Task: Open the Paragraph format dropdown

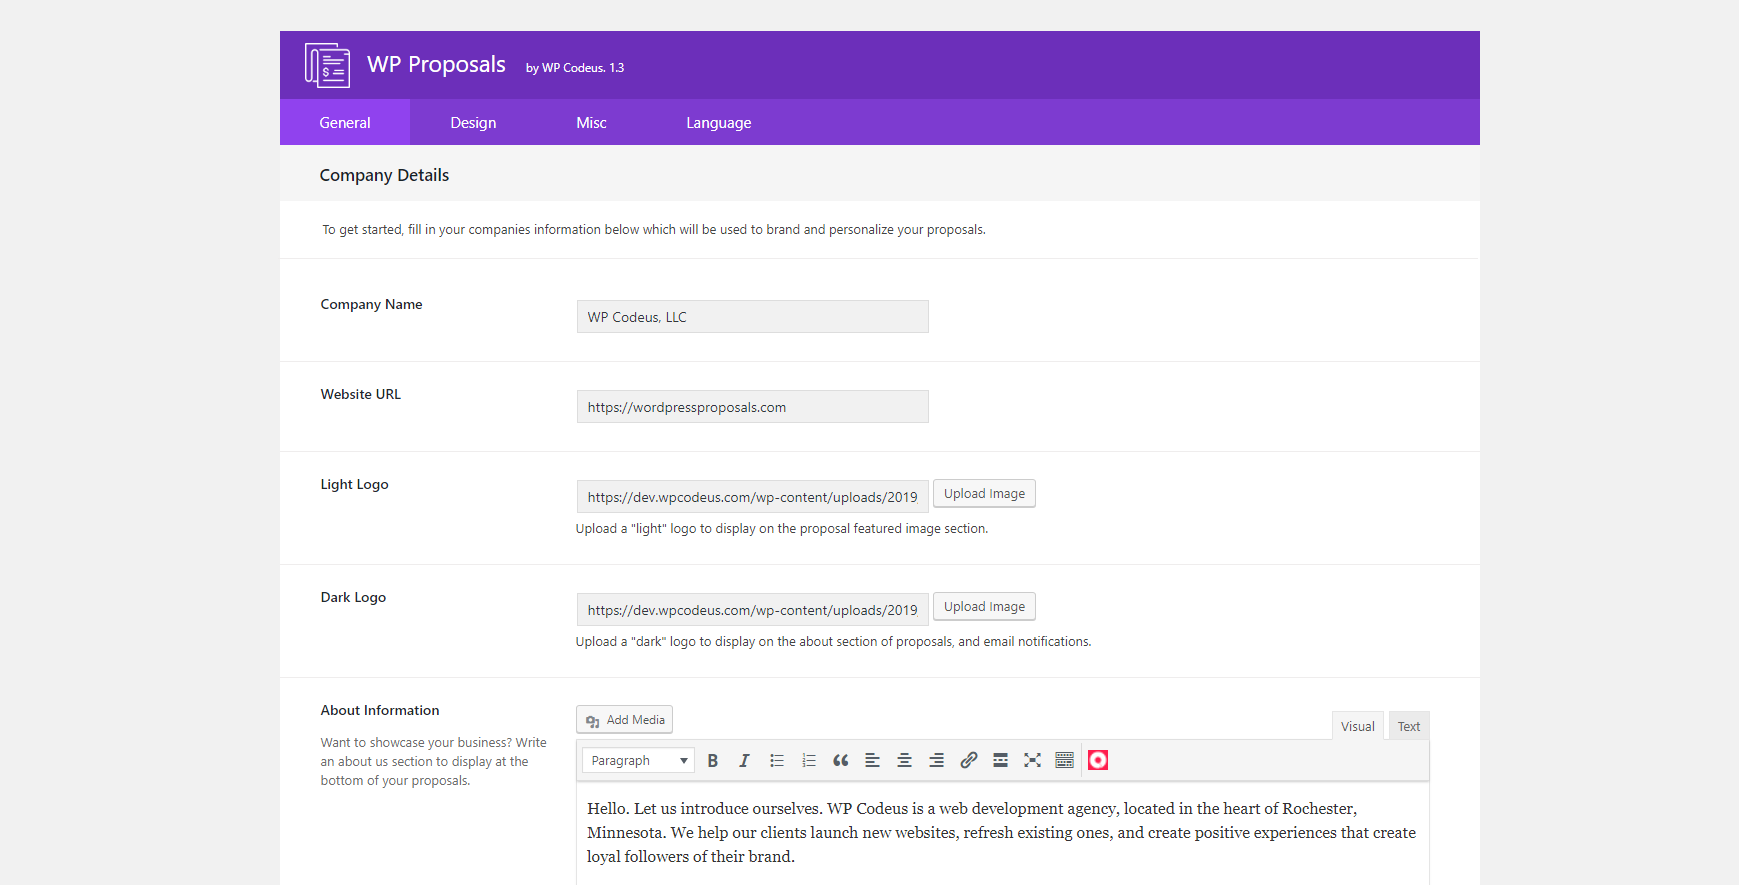Action: (639, 761)
